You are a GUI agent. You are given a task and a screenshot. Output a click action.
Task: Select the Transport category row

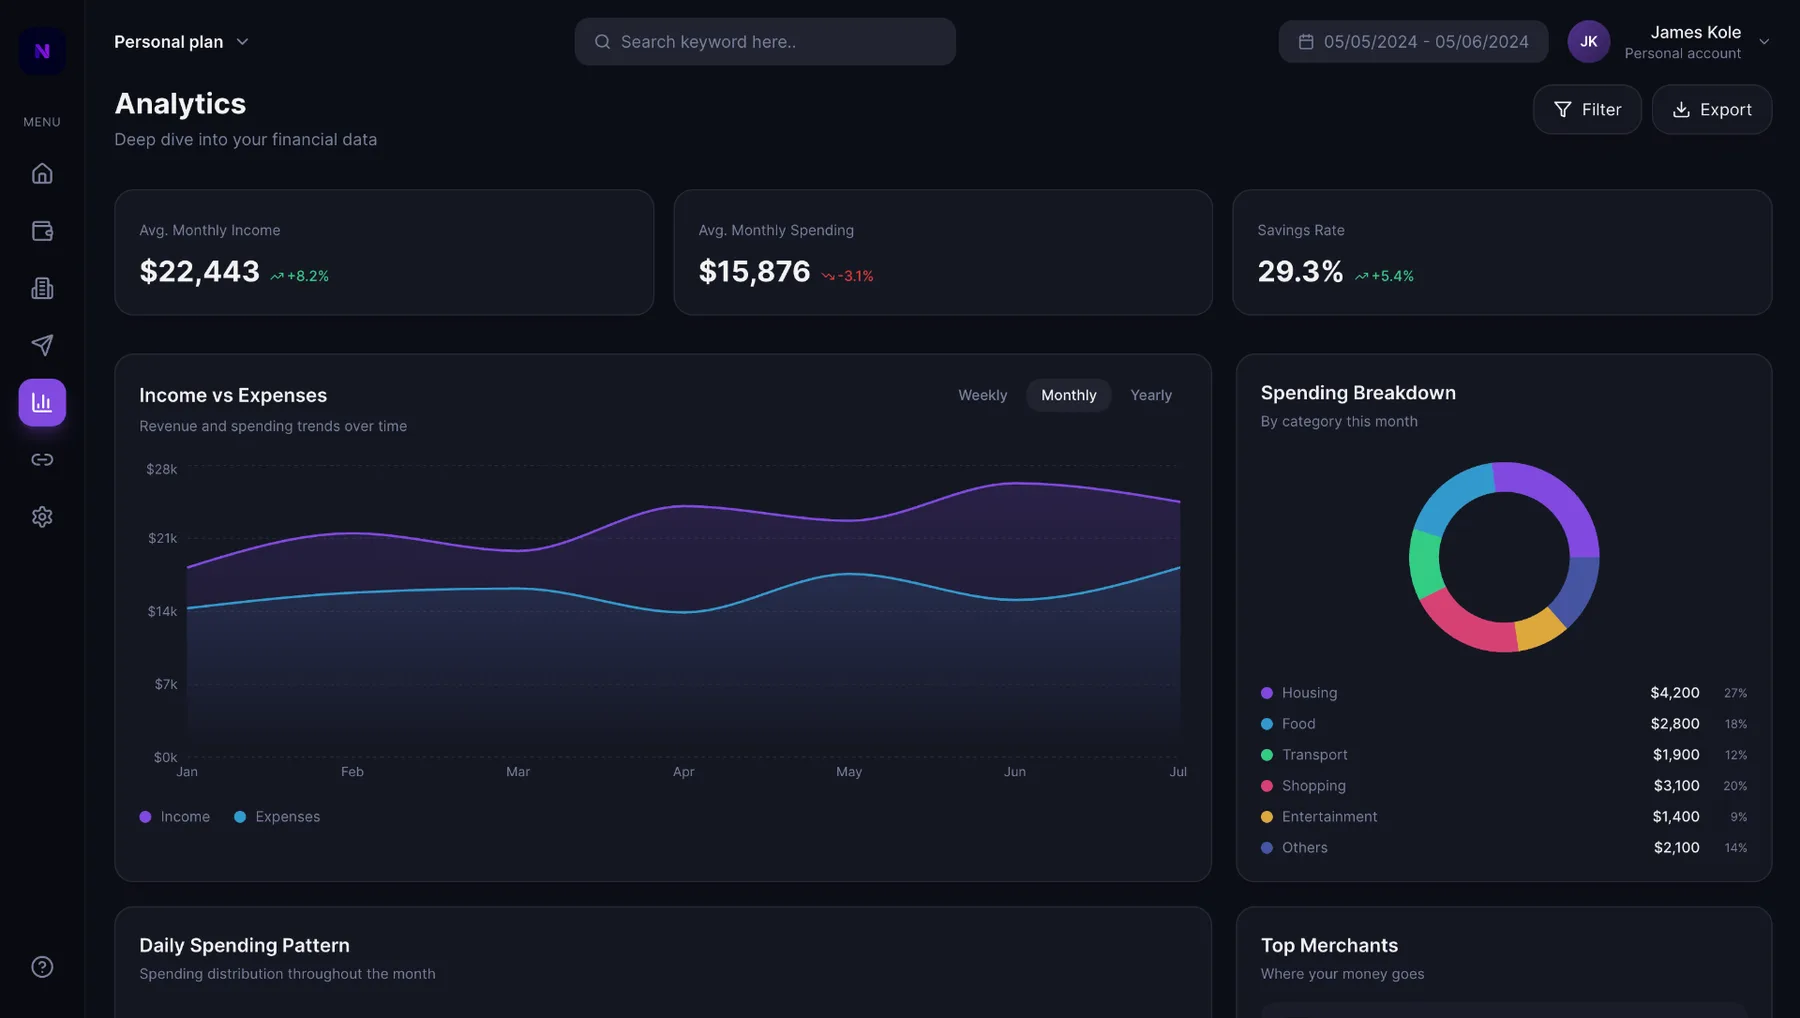[x=1503, y=755]
